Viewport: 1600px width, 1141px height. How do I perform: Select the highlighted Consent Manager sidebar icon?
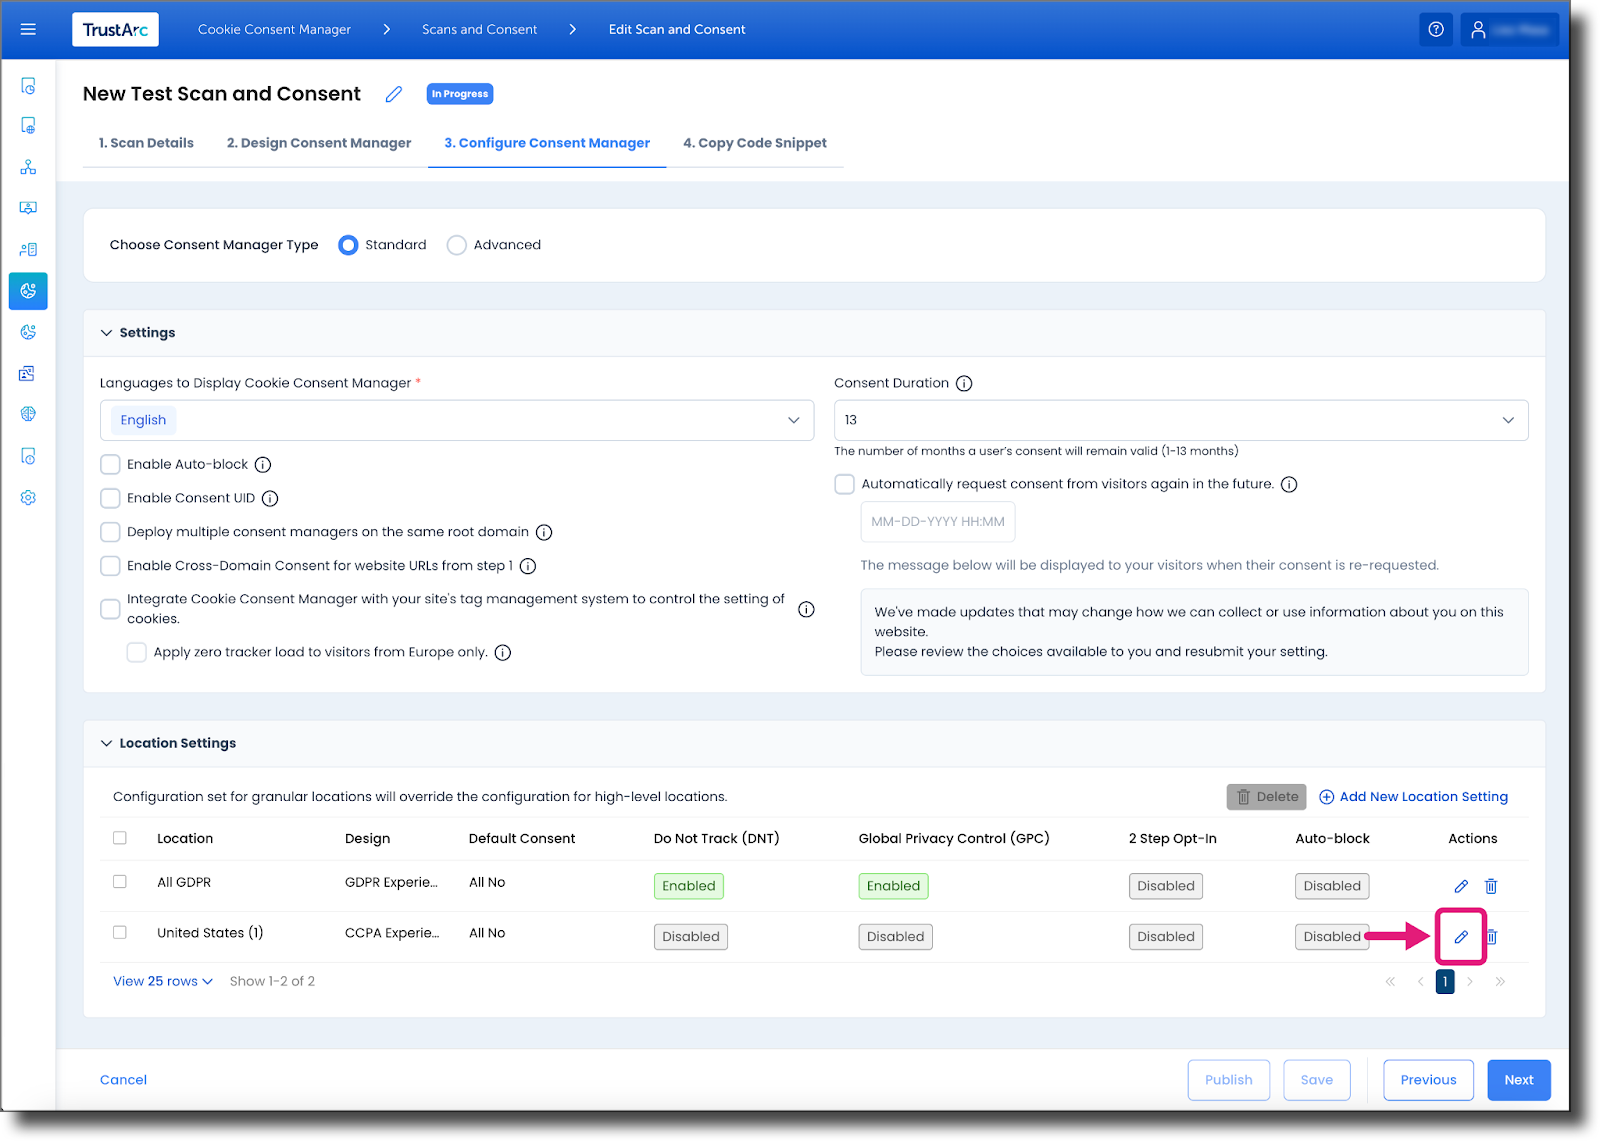click(28, 291)
